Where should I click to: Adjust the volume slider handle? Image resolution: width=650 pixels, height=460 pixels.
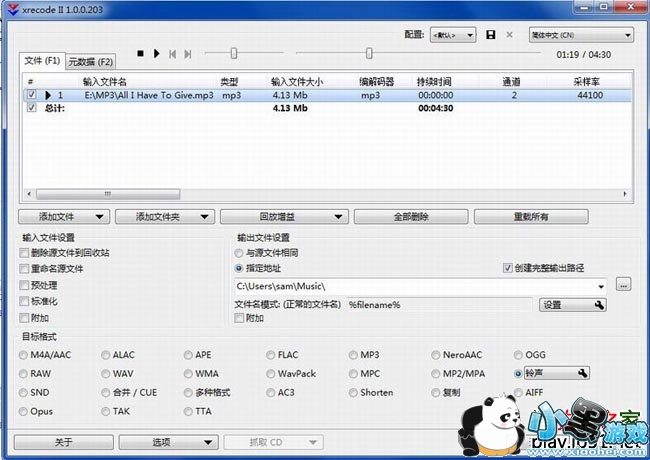click(x=234, y=53)
